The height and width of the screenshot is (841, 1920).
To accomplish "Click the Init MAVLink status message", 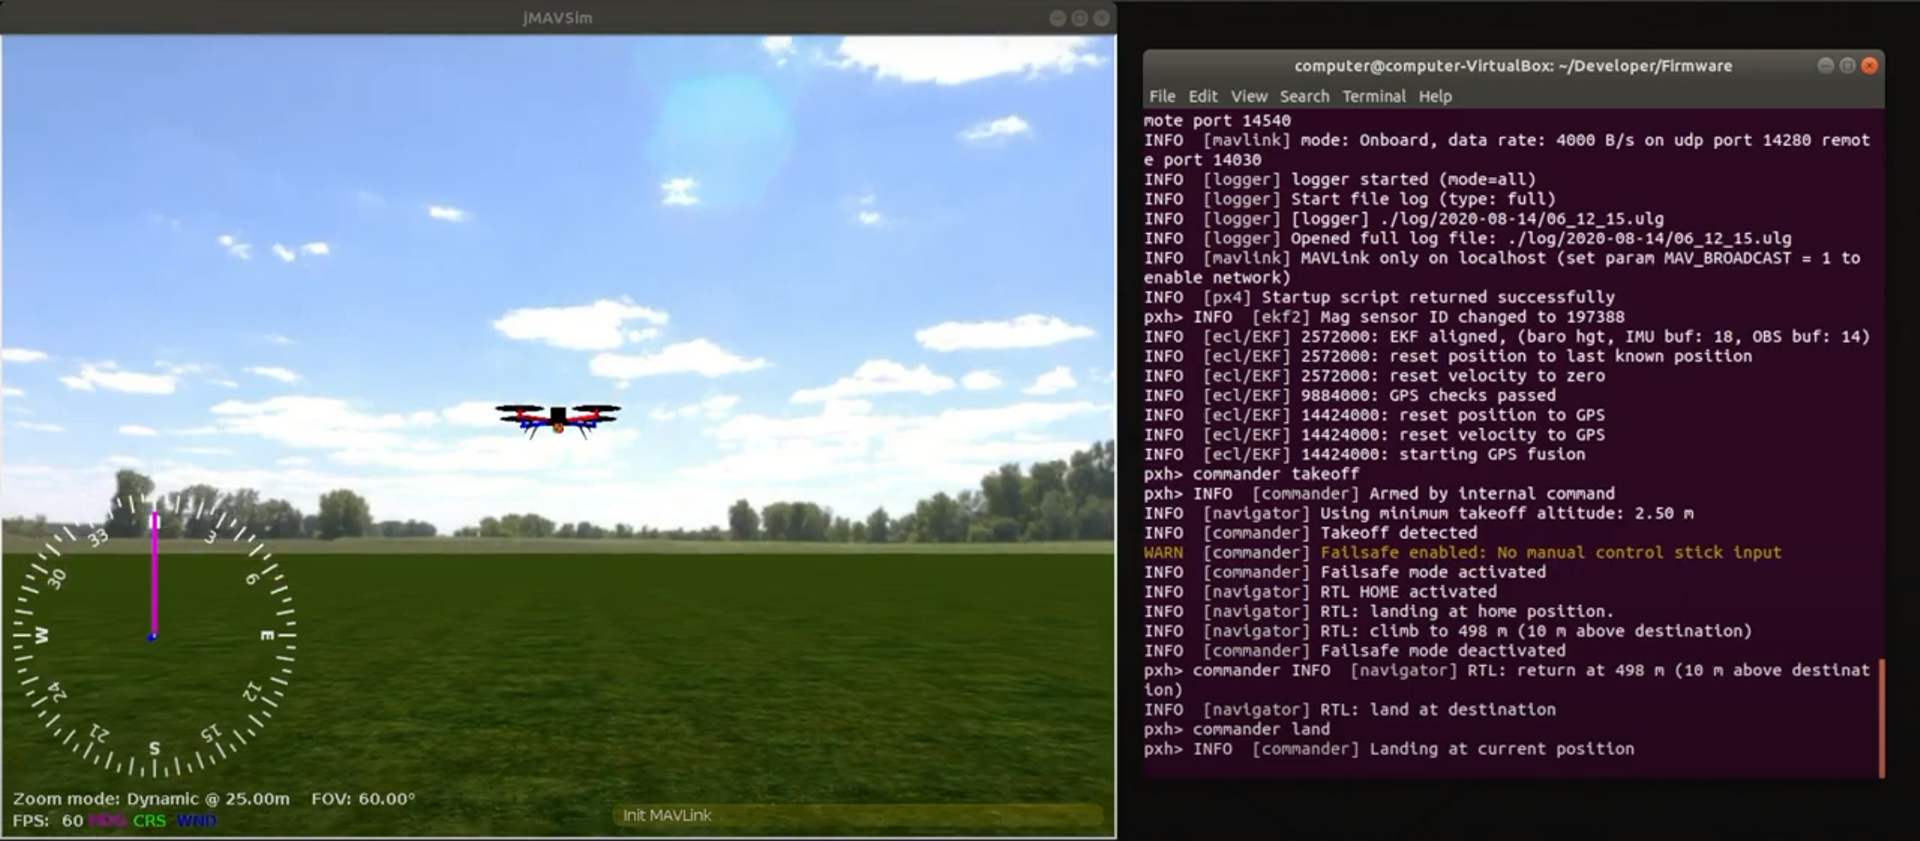I will [x=667, y=816].
